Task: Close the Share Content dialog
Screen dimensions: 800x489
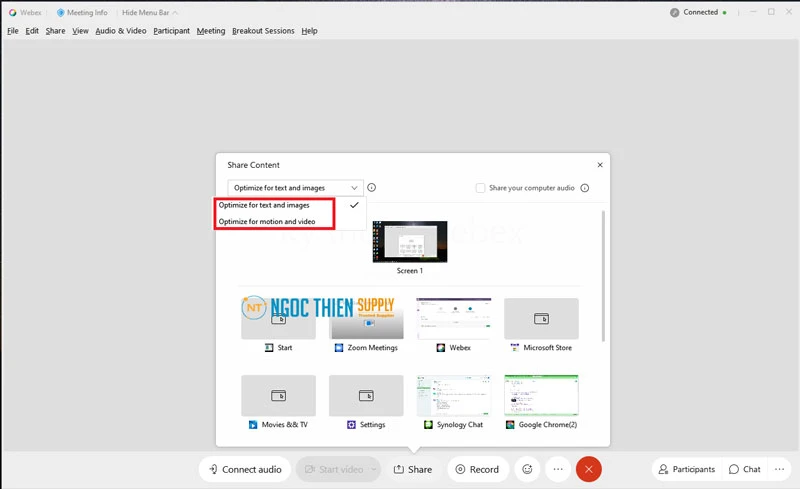Action: tap(600, 165)
